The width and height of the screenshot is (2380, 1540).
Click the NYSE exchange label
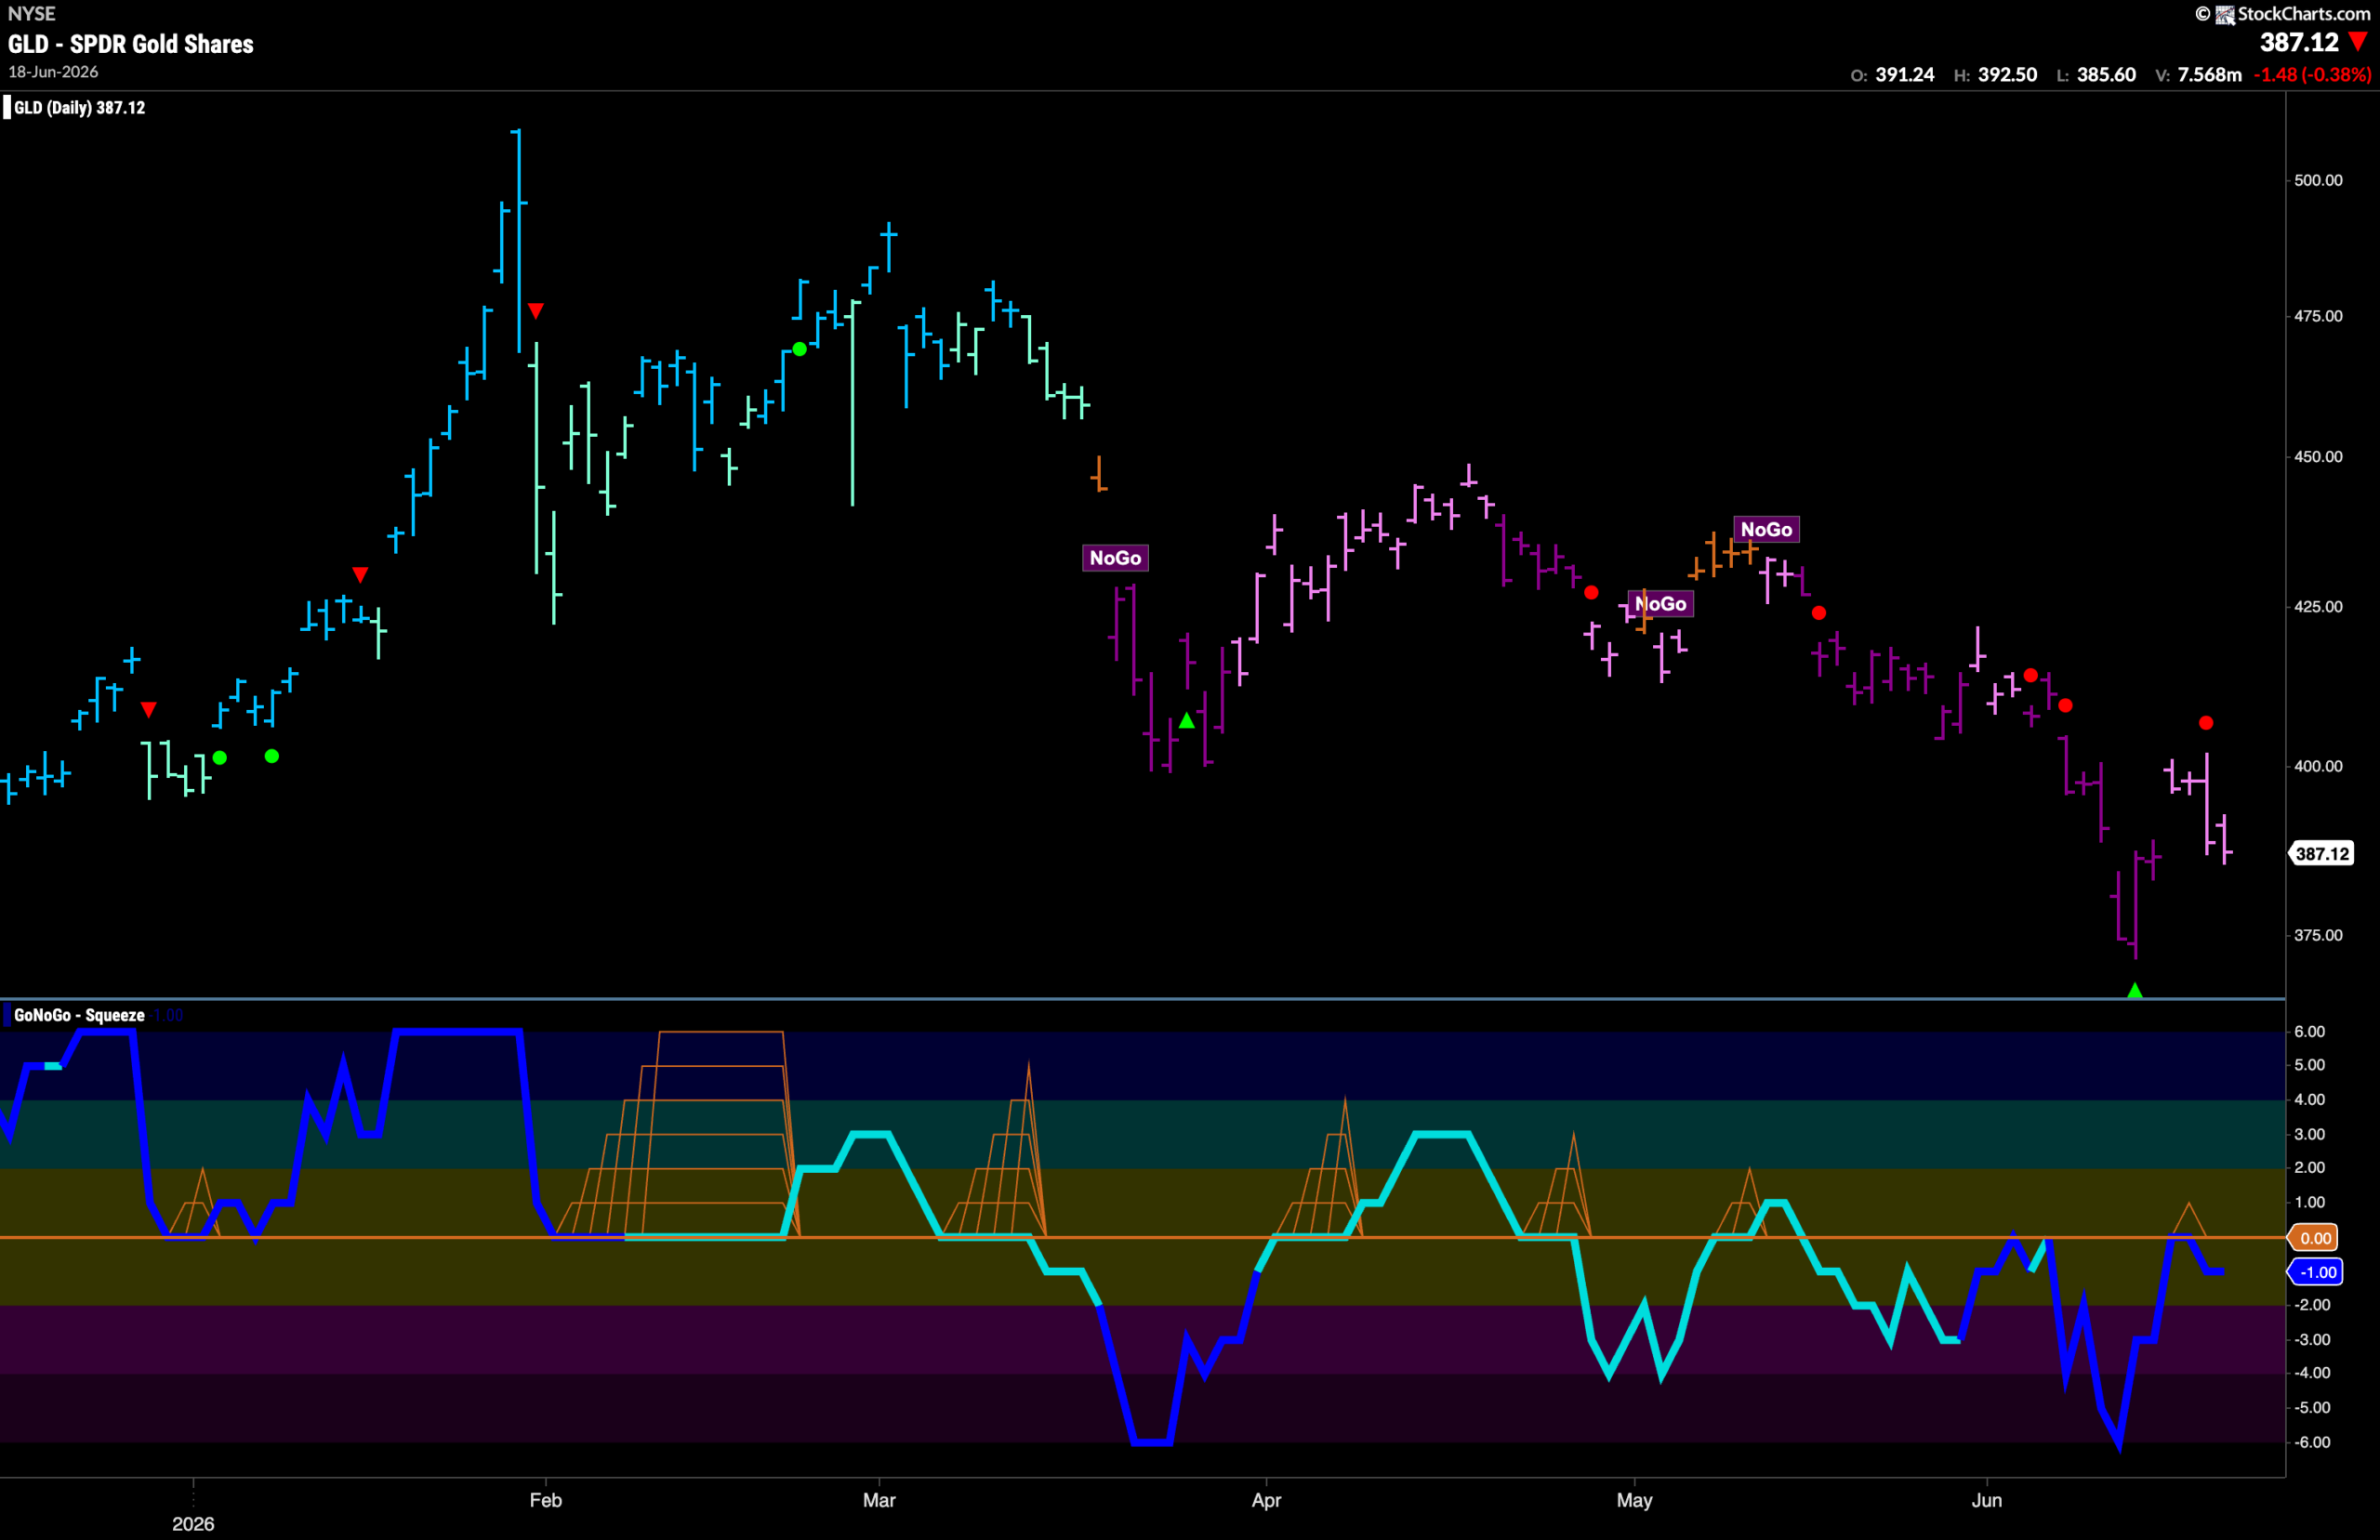31,13
